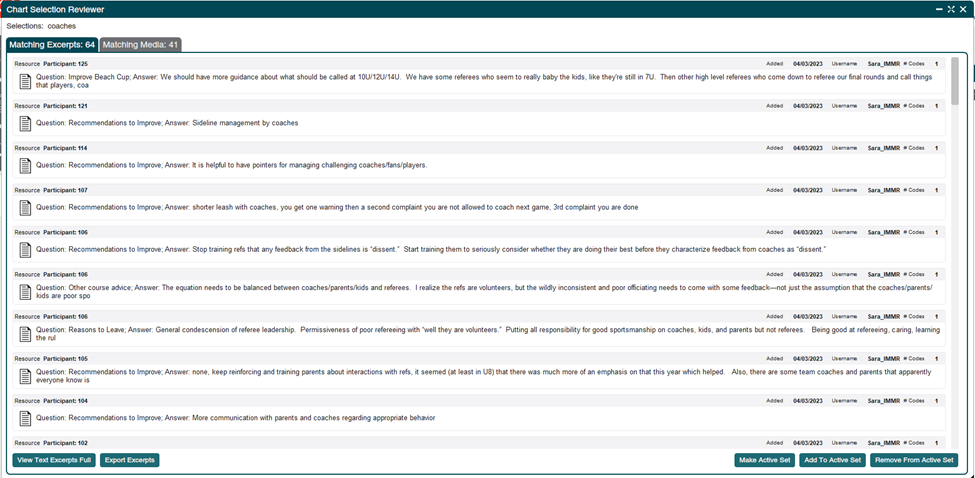Click the Make Active Set button
The height and width of the screenshot is (478, 975).
coord(764,460)
